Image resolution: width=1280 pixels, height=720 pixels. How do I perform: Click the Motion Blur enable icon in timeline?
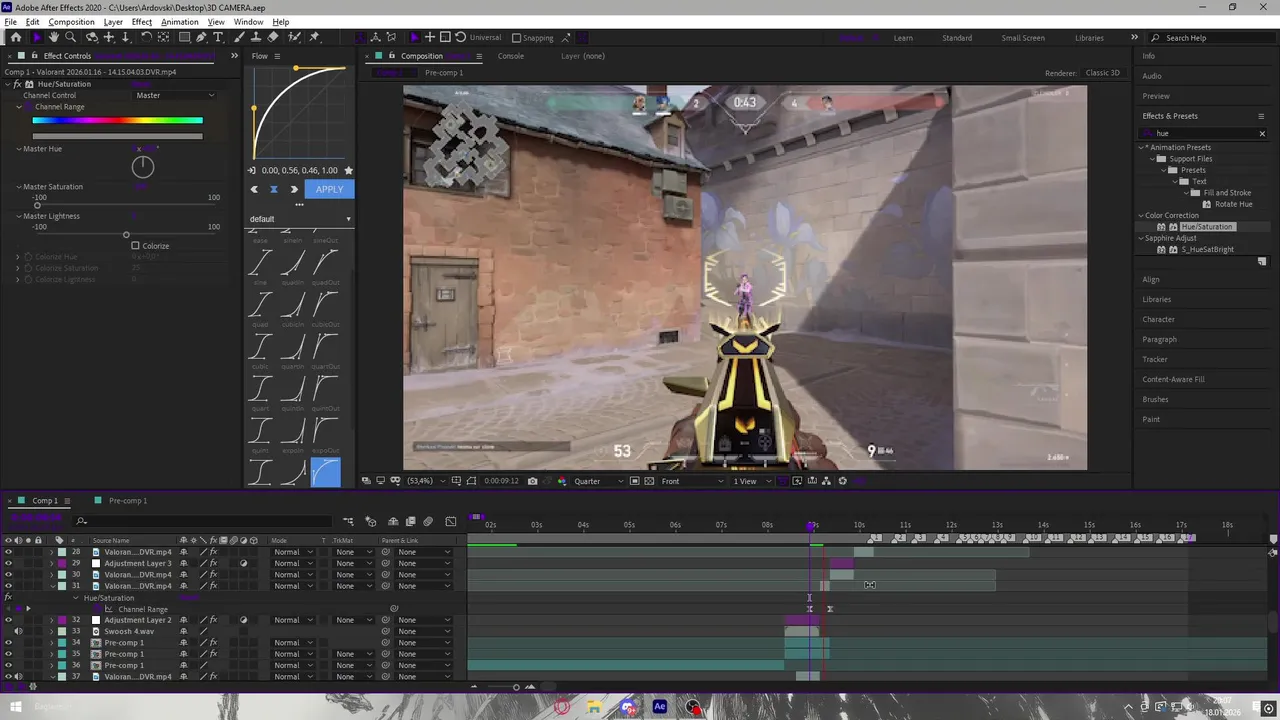pos(428,521)
